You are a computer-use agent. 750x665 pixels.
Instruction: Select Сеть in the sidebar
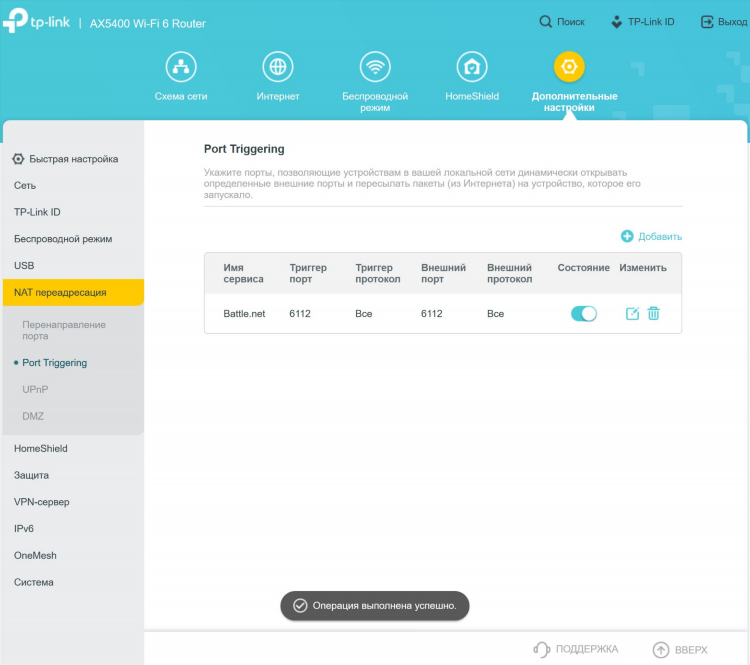tap(25, 186)
